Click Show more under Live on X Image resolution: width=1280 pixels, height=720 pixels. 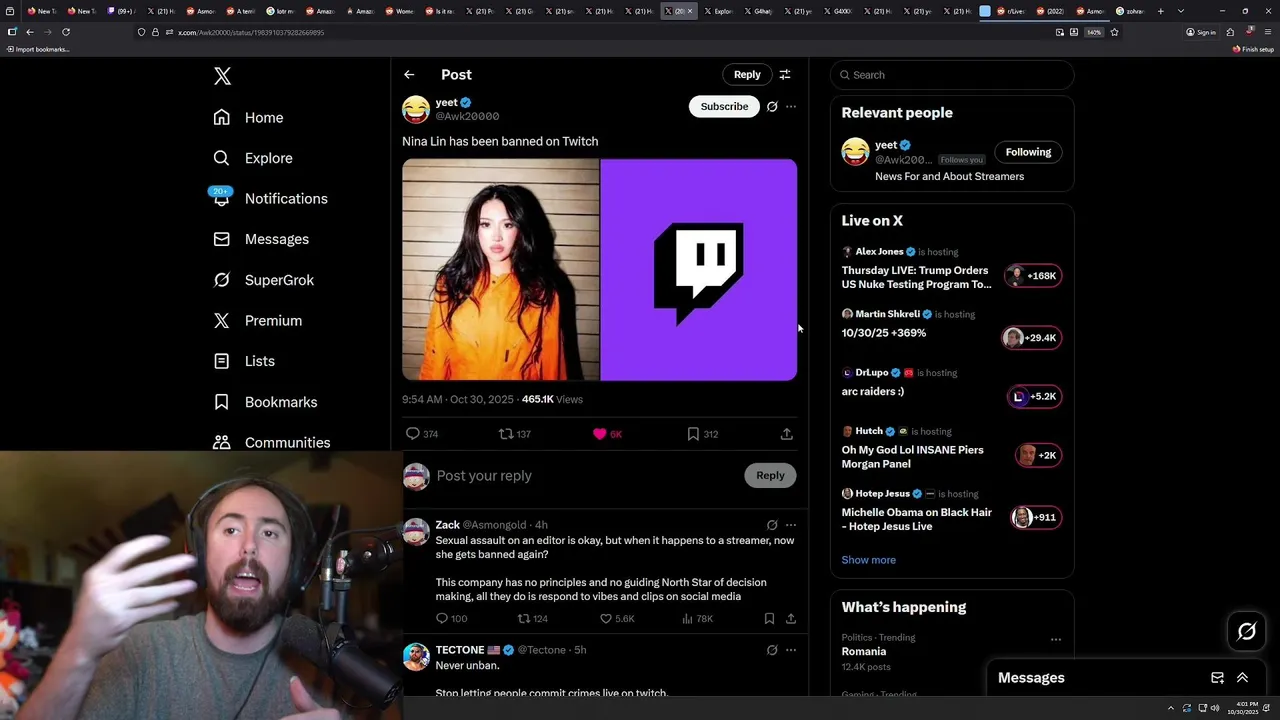[868, 560]
